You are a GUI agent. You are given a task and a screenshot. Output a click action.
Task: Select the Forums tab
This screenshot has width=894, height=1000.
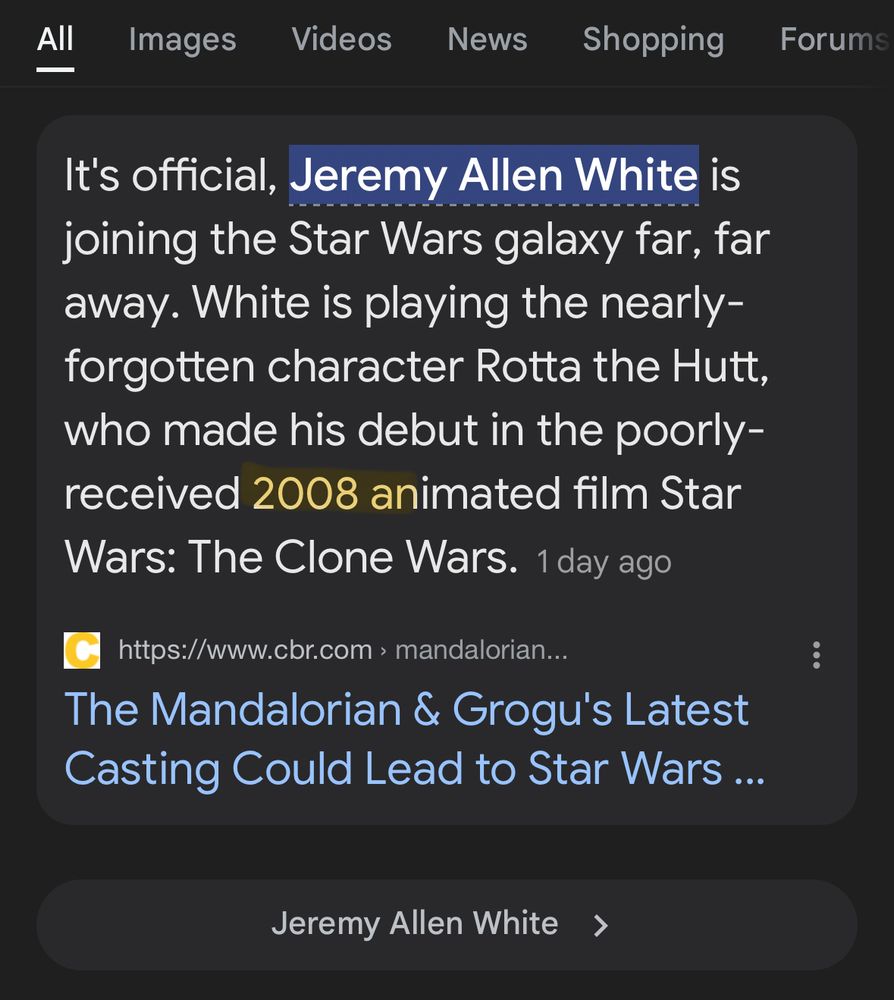click(x=835, y=39)
